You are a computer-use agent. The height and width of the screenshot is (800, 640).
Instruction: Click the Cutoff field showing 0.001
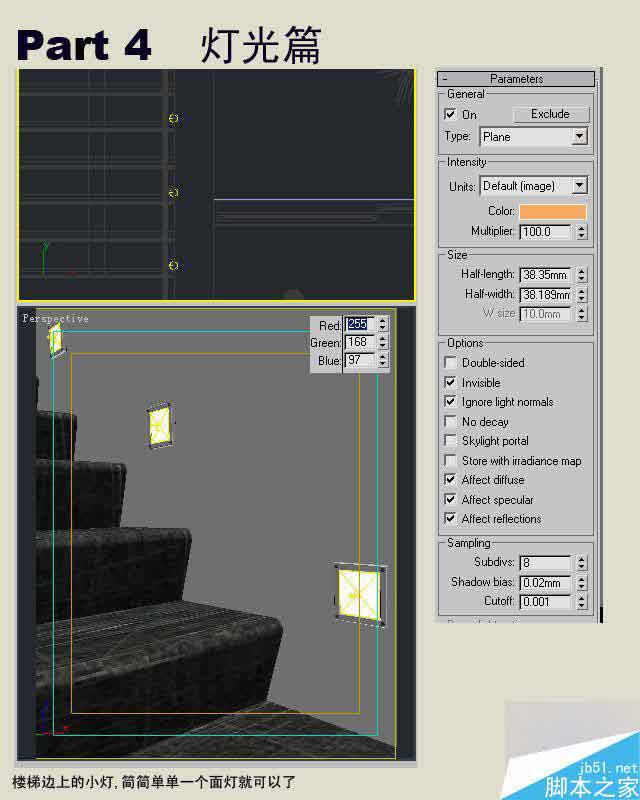pyautogui.click(x=545, y=602)
